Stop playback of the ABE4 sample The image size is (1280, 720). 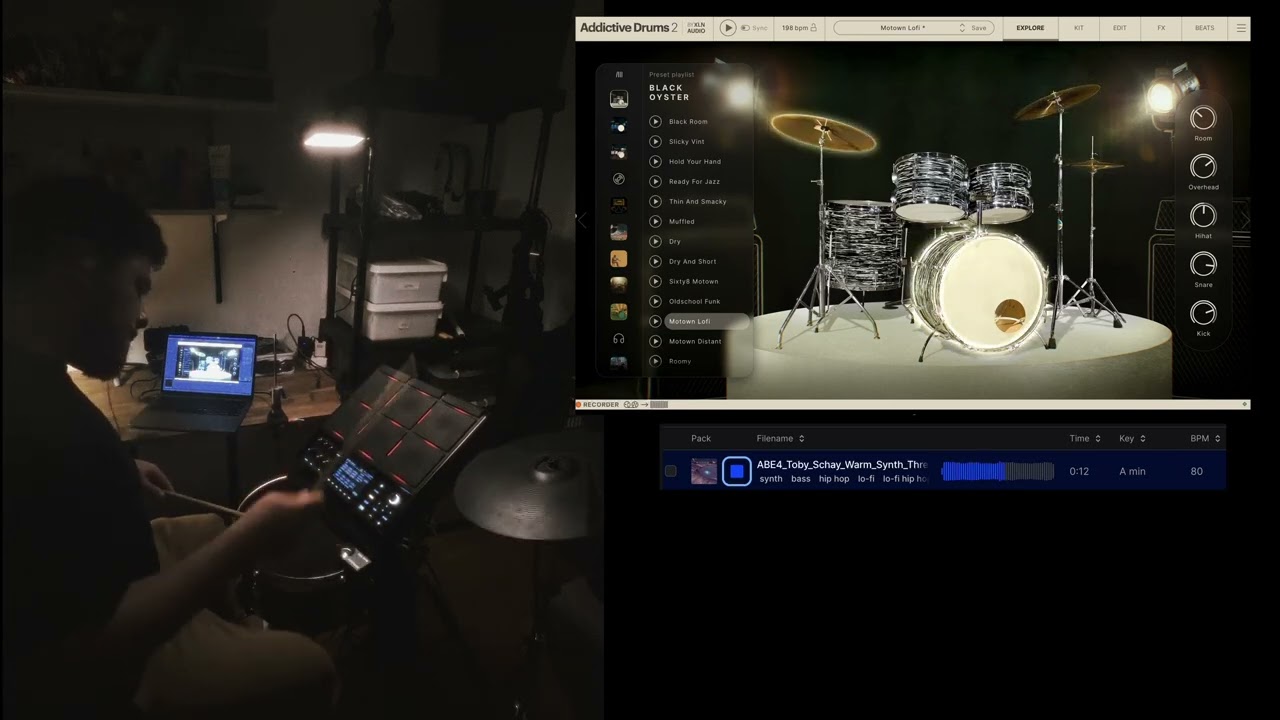tap(737, 471)
